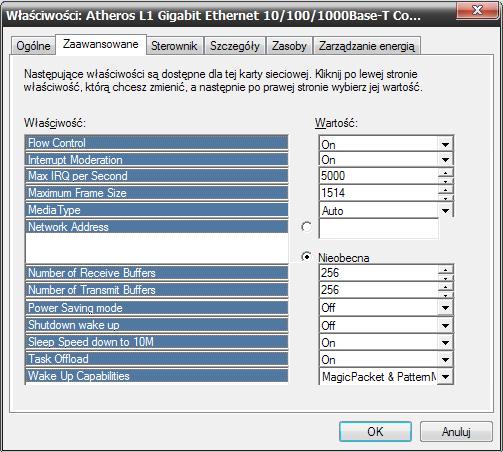Screen dimensions: 503x452
Task: Open the Interrupt Moderation value dropdown
Action: point(445,160)
